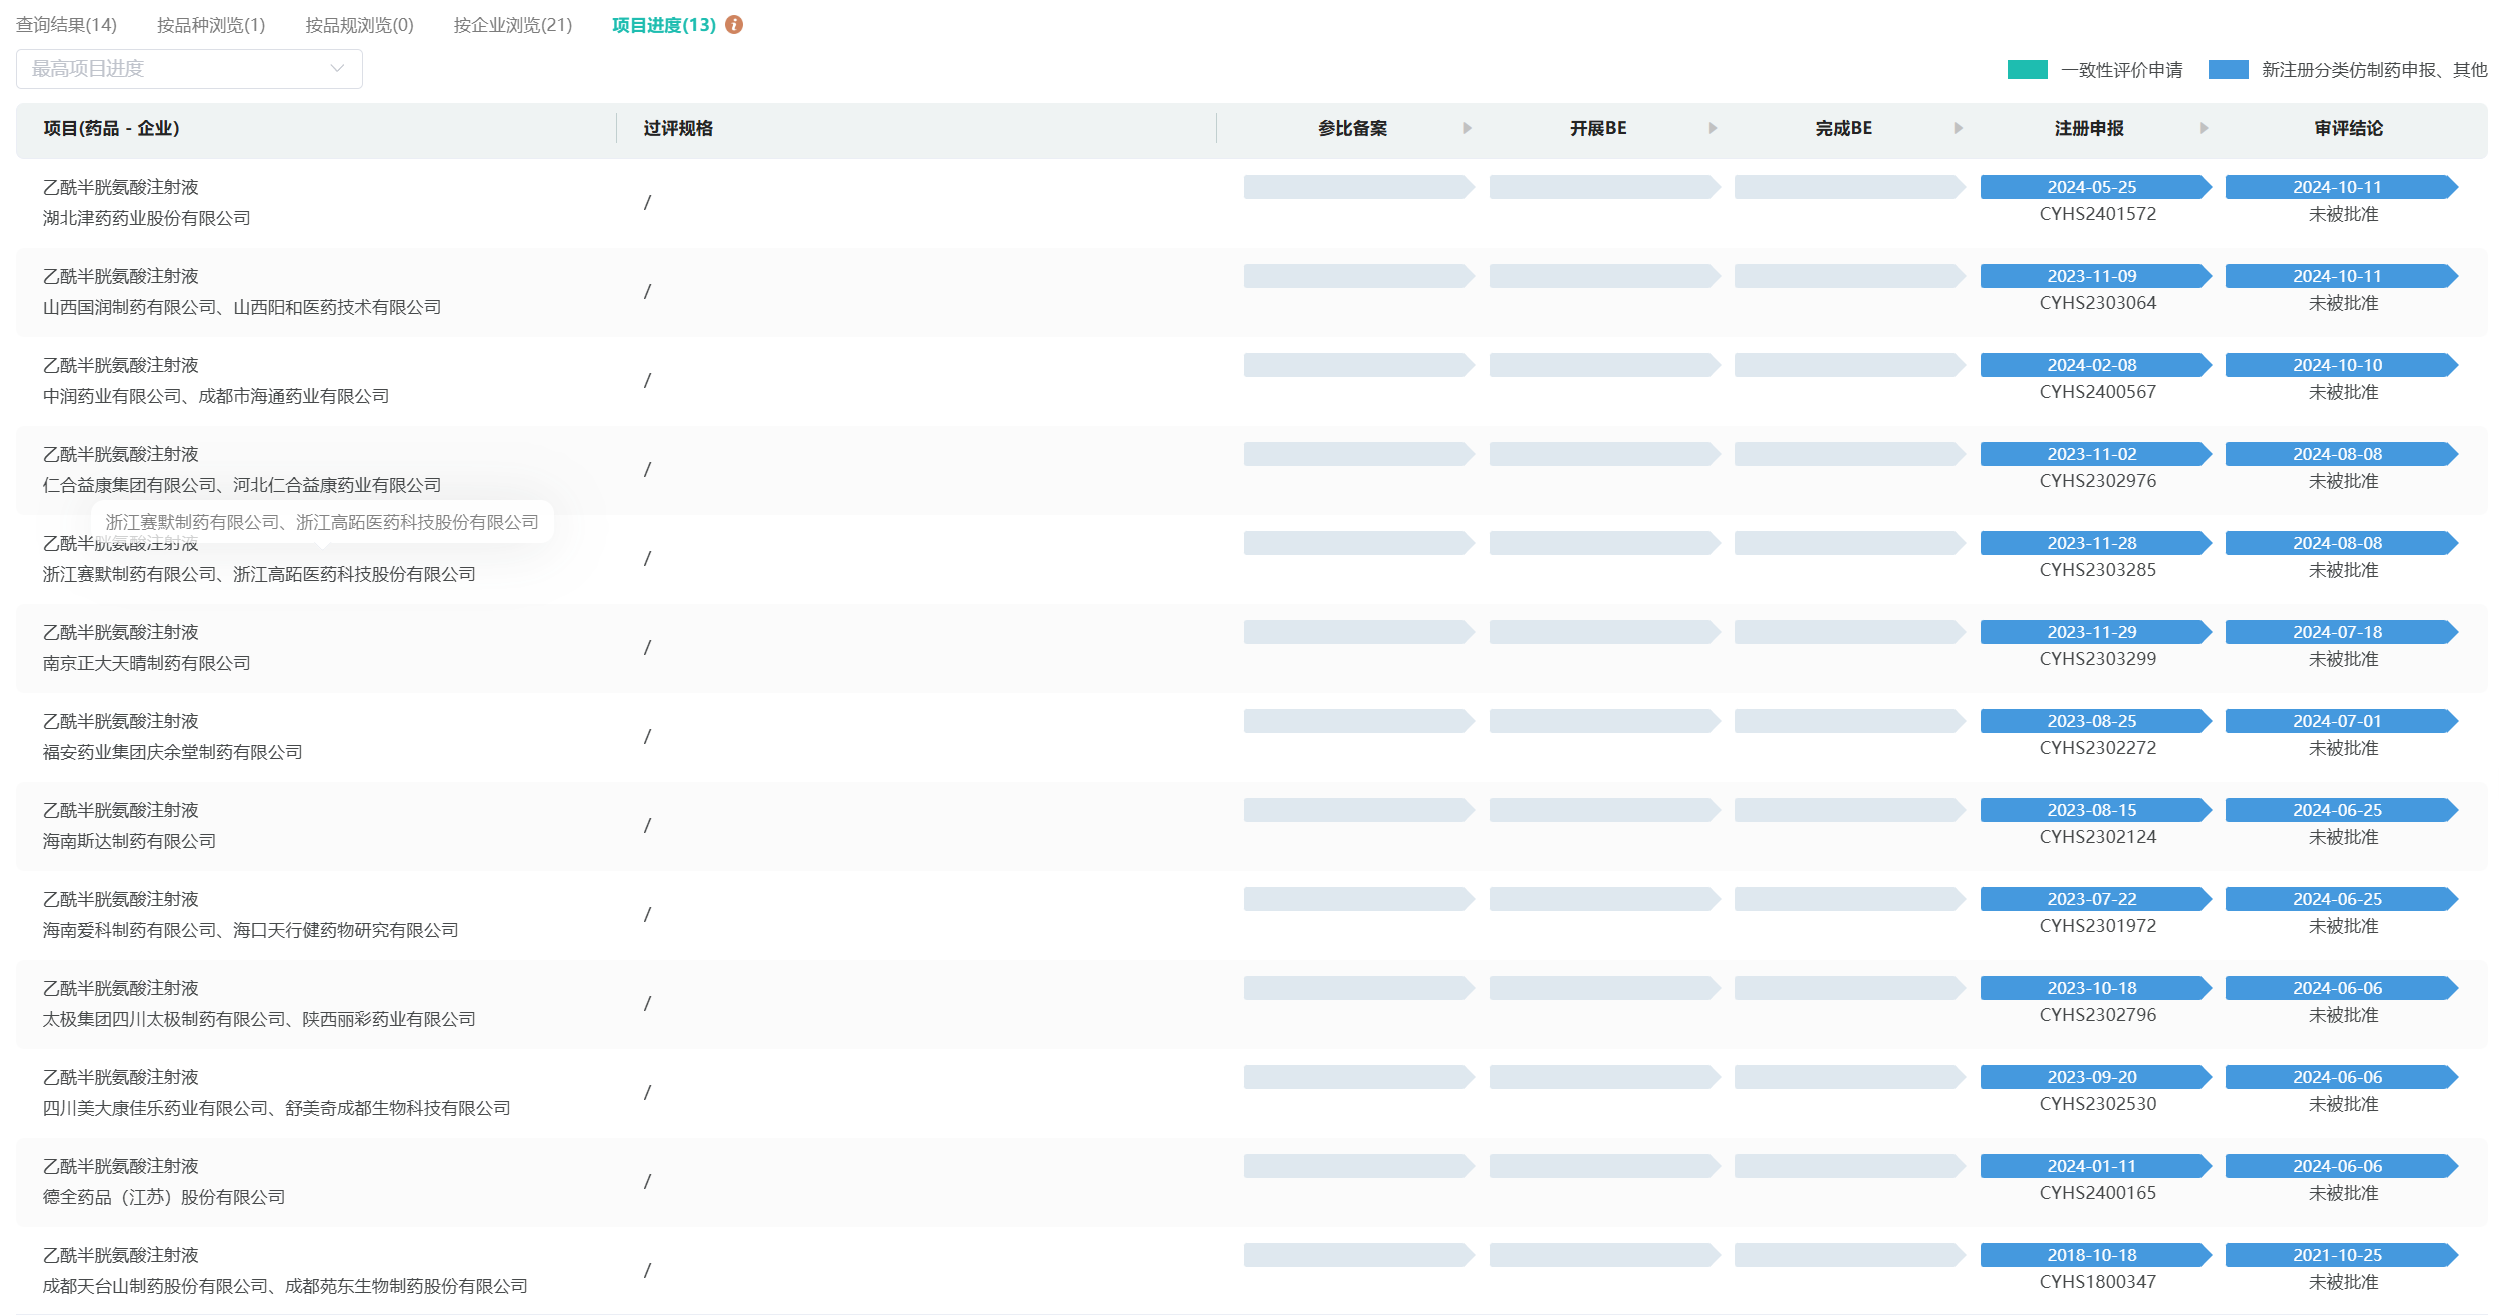Click the info icon beside 项目进度(13) tab

tap(734, 25)
